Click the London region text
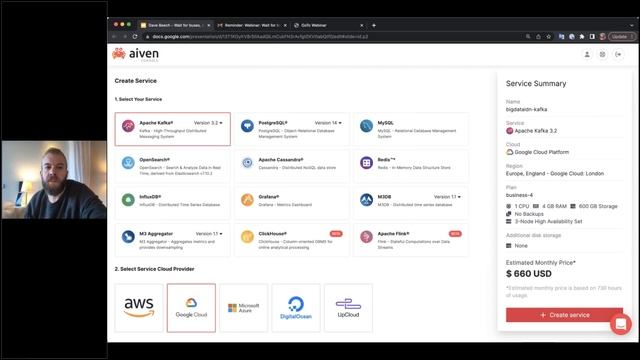The height and width of the screenshot is (360, 640). tap(555, 174)
